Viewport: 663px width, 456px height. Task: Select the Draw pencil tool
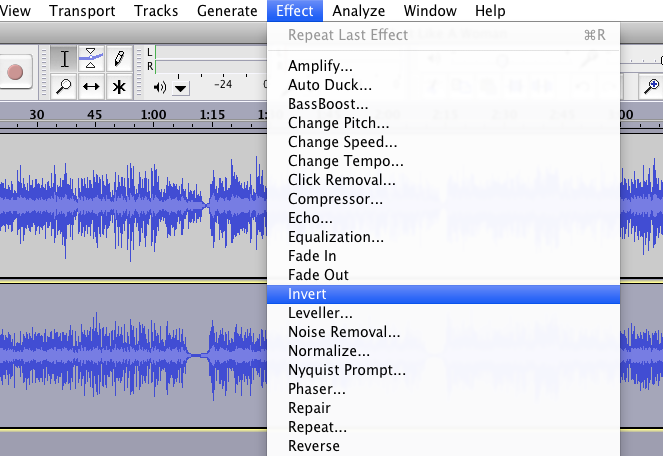click(119, 59)
